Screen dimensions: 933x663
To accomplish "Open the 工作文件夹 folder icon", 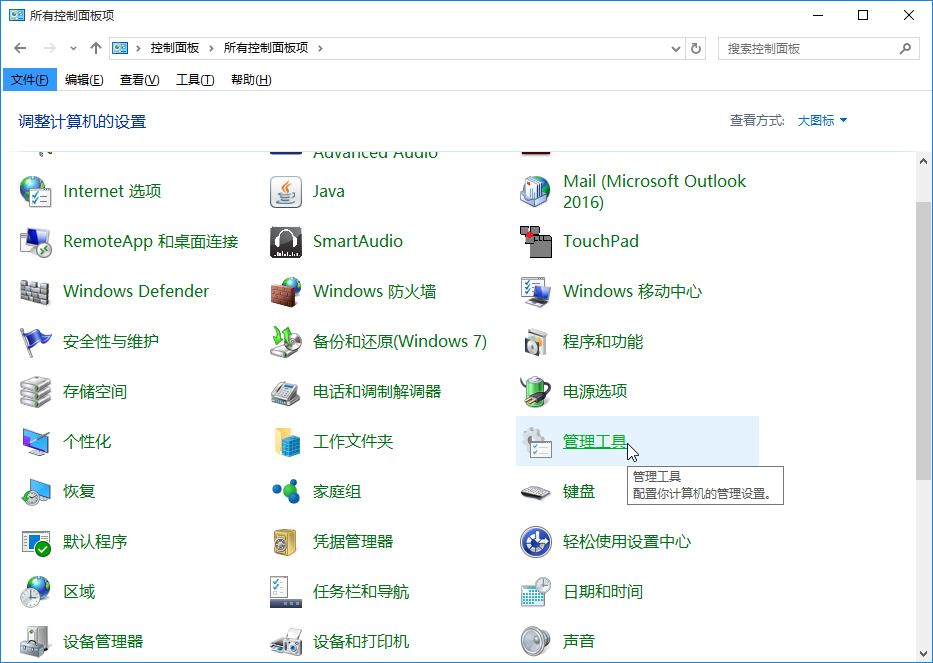I will 287,442.
